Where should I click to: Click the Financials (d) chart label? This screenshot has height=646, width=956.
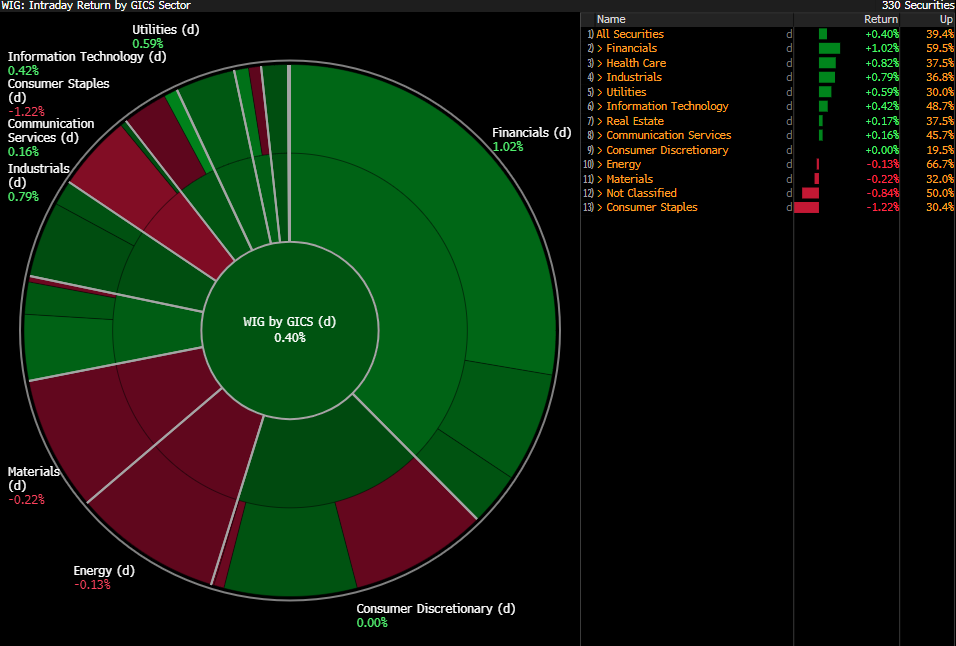pyautogui.click(x=531, y=132)
